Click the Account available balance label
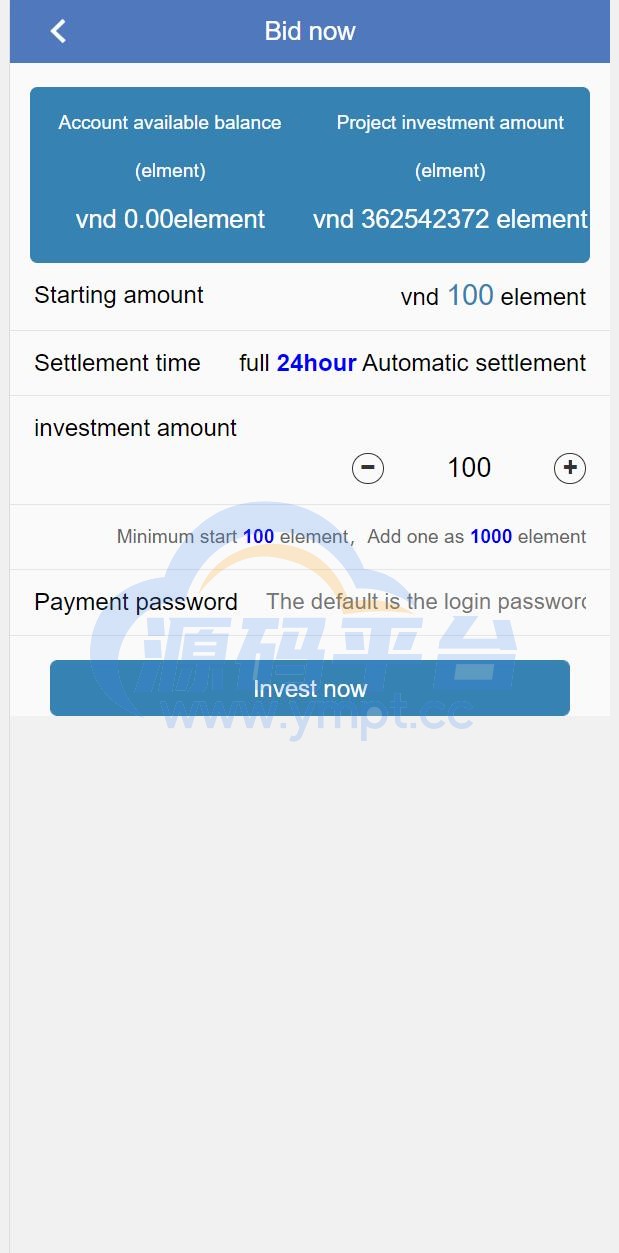Screen dimensions: 619x1253 pyautogui.click(x=170, y=123)
